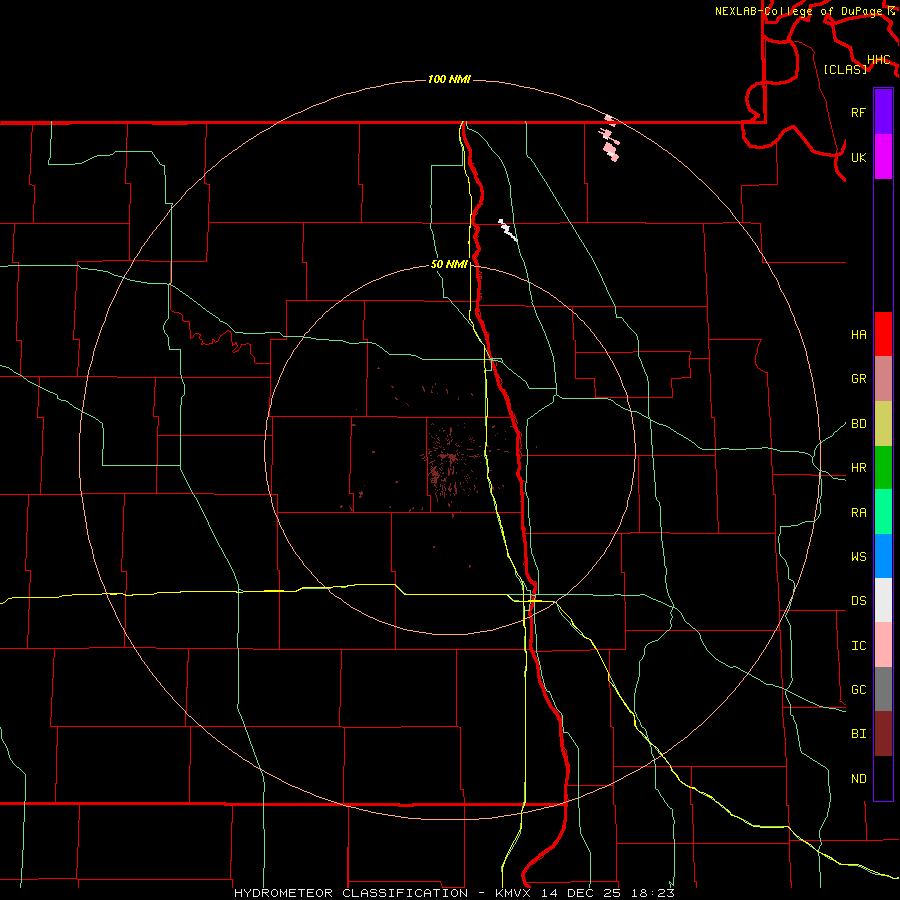Click the UK magenta legend swatch
Viewport: 900px width, 900px height.
click(883, 157)
